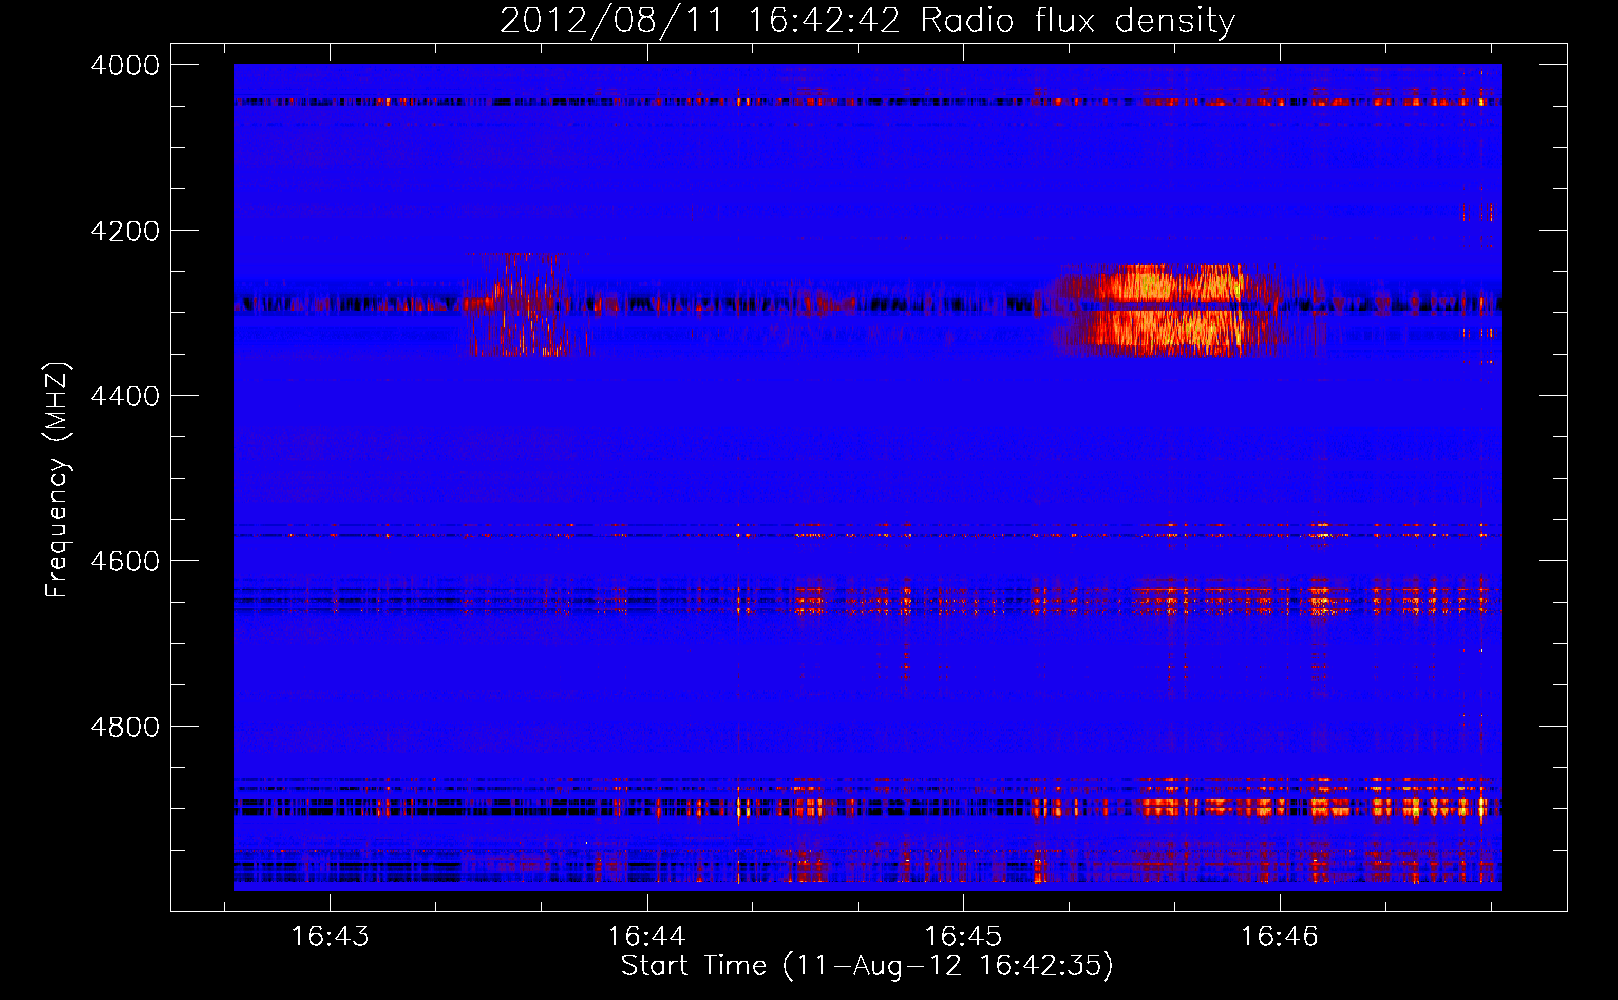Click the 4400 frequency tick label
Image resolution: width=1618 pixels, height=1000 pixels.
click(x=125, y=396)
